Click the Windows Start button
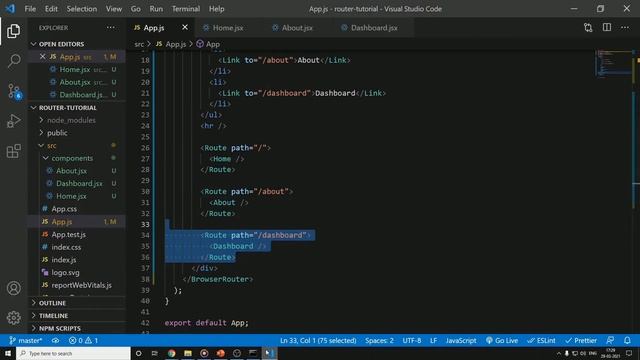Image resolution: width=640 pixels, height=360 pixels. pyautogui.click(x=8, y=353)
